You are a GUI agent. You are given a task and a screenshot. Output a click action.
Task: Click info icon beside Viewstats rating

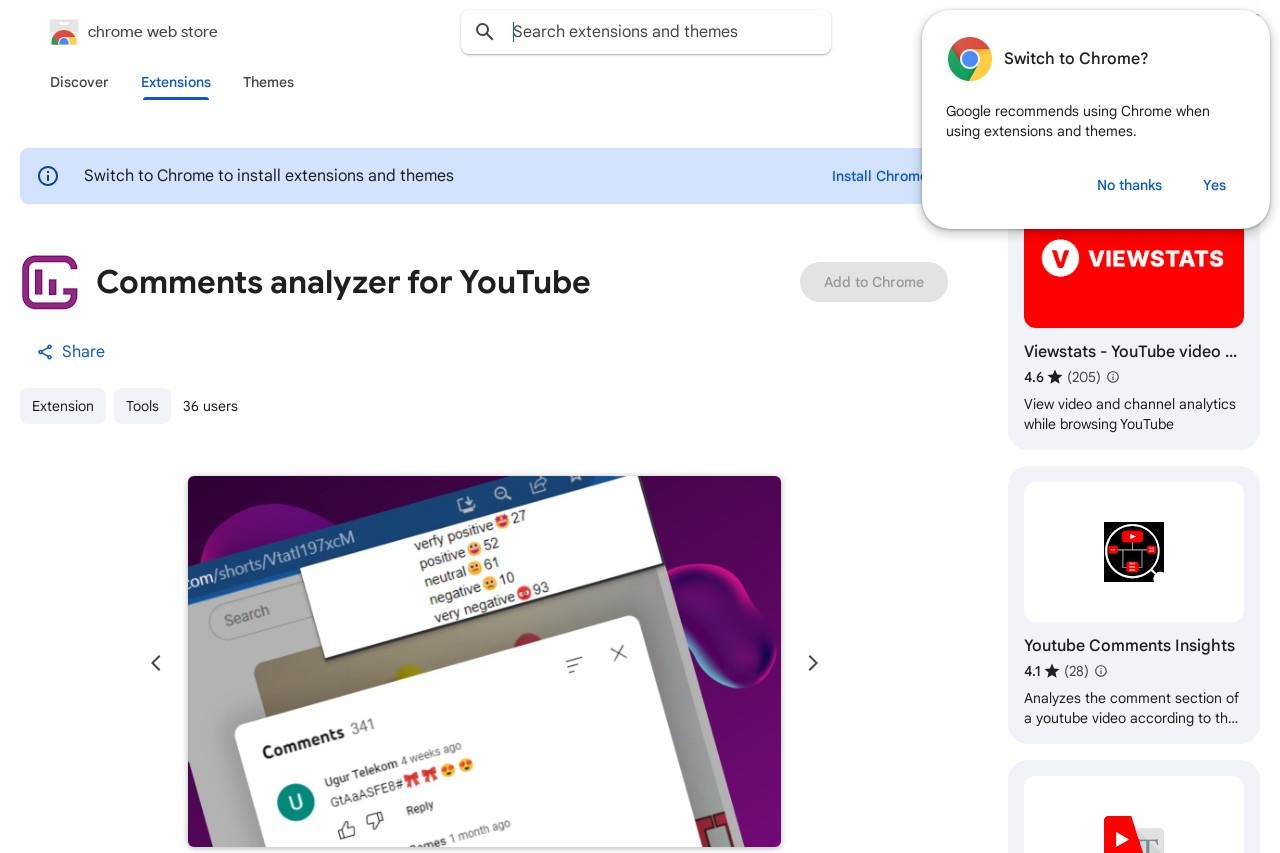point(1113,377)
